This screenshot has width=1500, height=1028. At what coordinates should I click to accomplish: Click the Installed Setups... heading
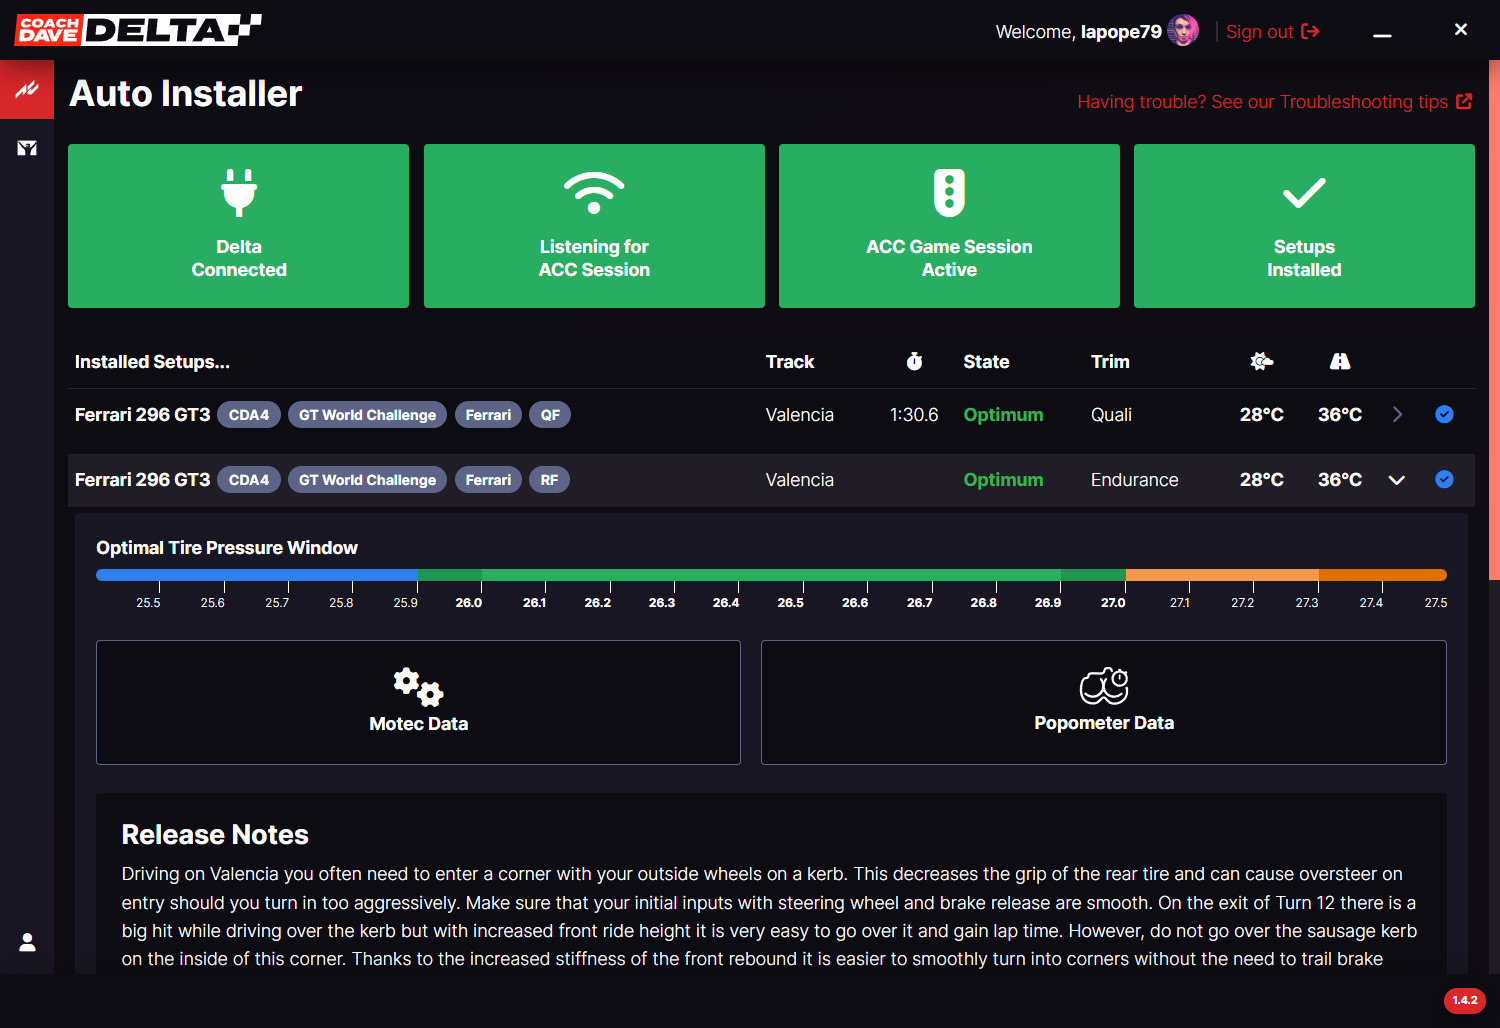[152, 362]
